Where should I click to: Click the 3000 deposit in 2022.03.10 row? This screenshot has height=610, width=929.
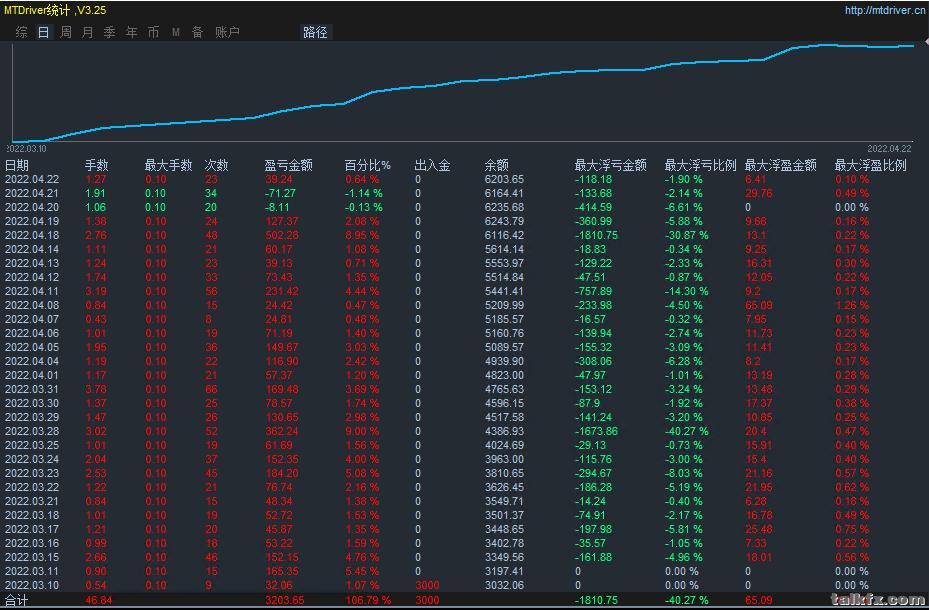(427, 585)
